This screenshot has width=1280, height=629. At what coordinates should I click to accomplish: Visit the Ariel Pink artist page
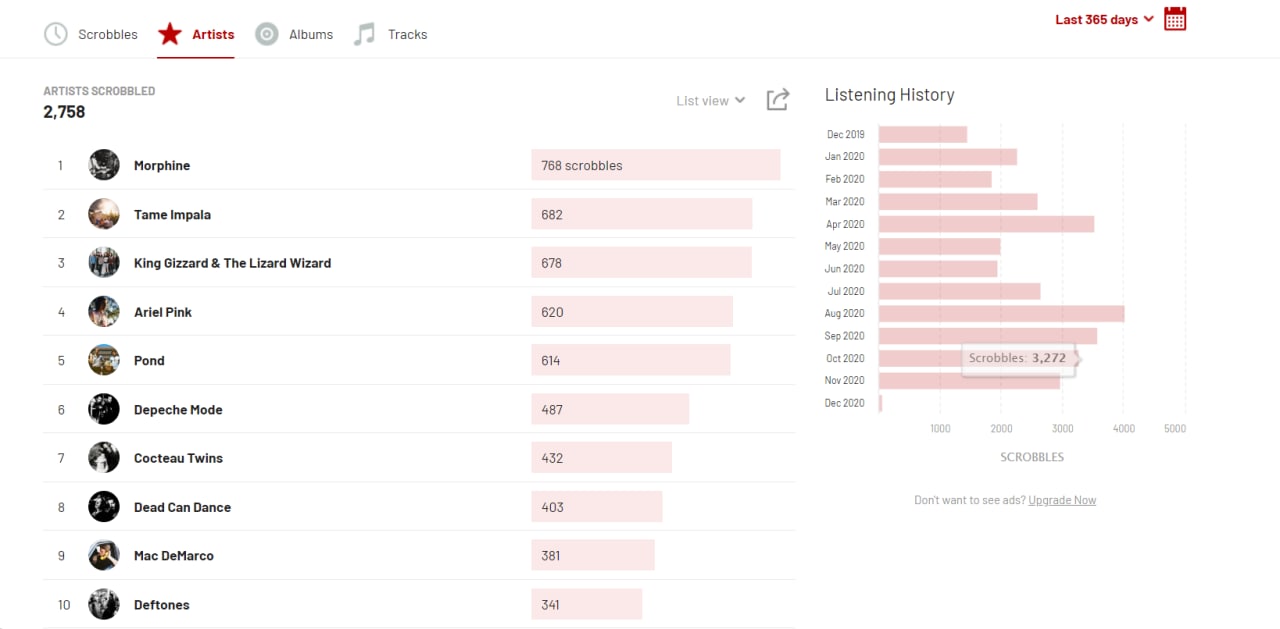163,312
